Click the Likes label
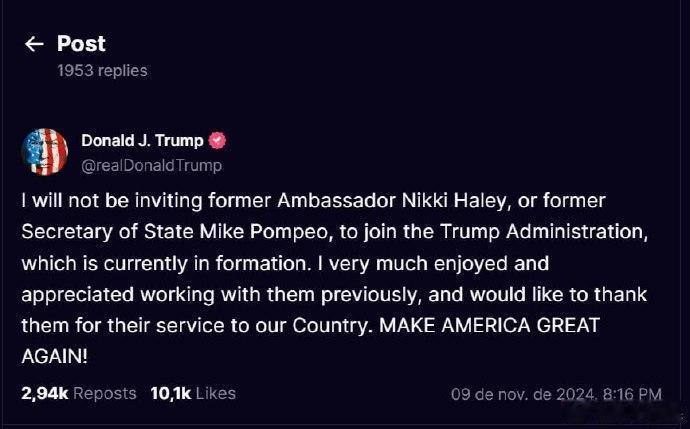 216,393
